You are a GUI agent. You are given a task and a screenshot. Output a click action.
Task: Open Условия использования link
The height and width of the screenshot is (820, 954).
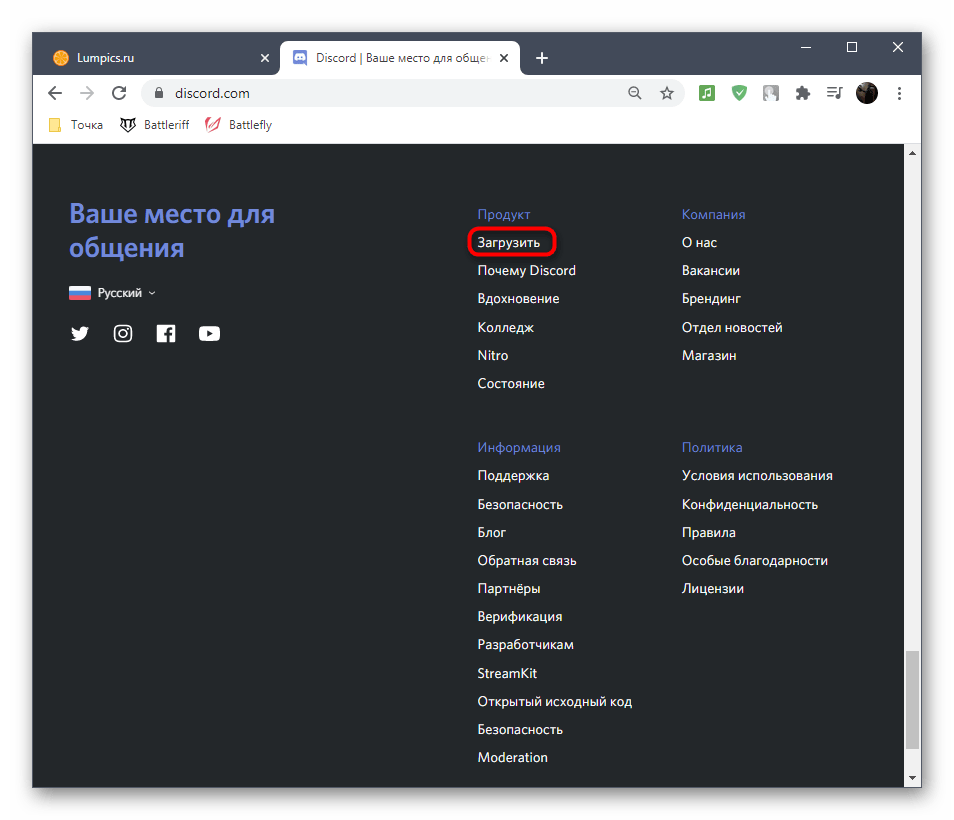tap(757, 476)
